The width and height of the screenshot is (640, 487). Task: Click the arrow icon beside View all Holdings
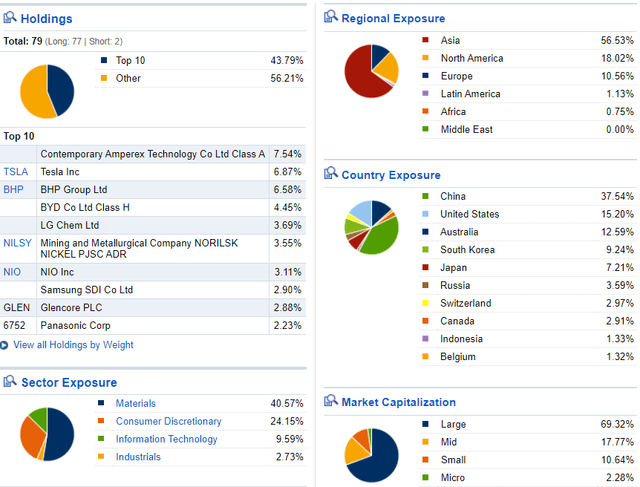coord(4,345)
